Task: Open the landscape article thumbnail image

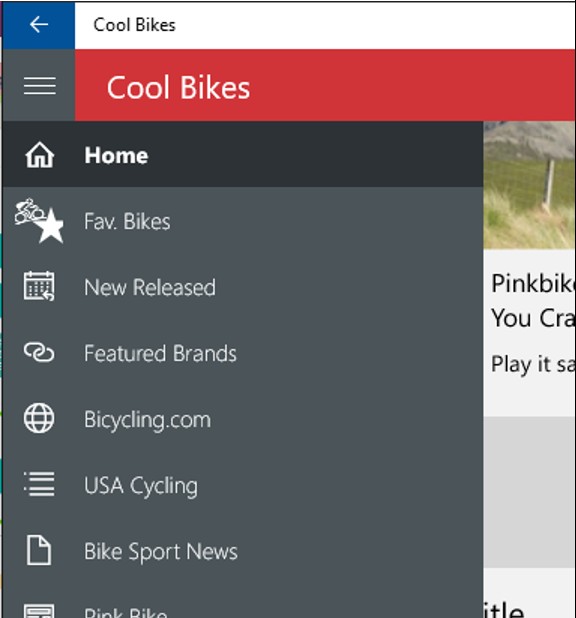Action: [529, 185]
